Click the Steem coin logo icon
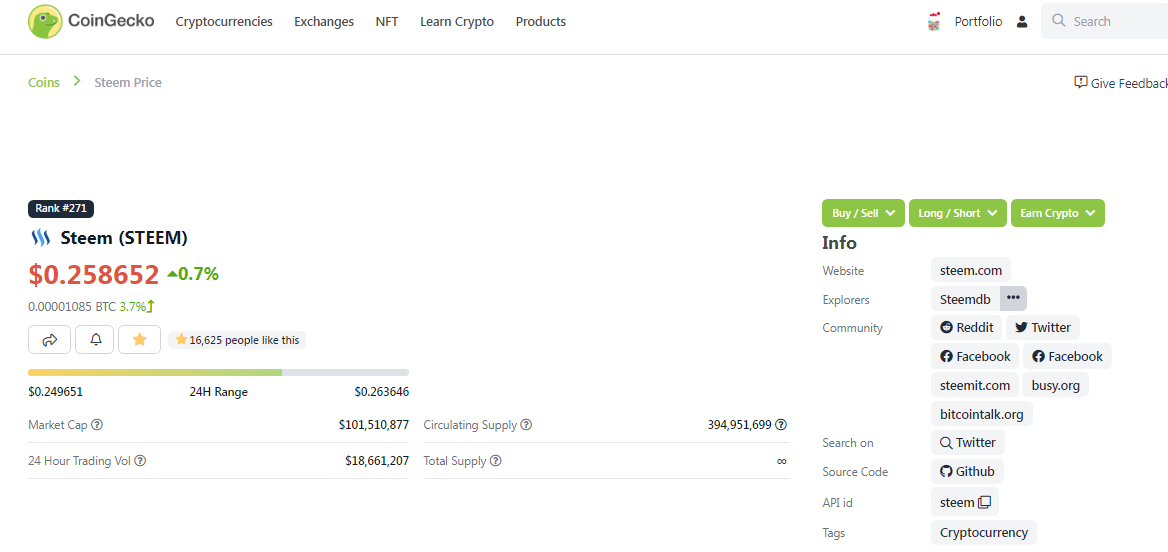The height and width of the screenshot is (552, 1168). [x=39, y=238]
